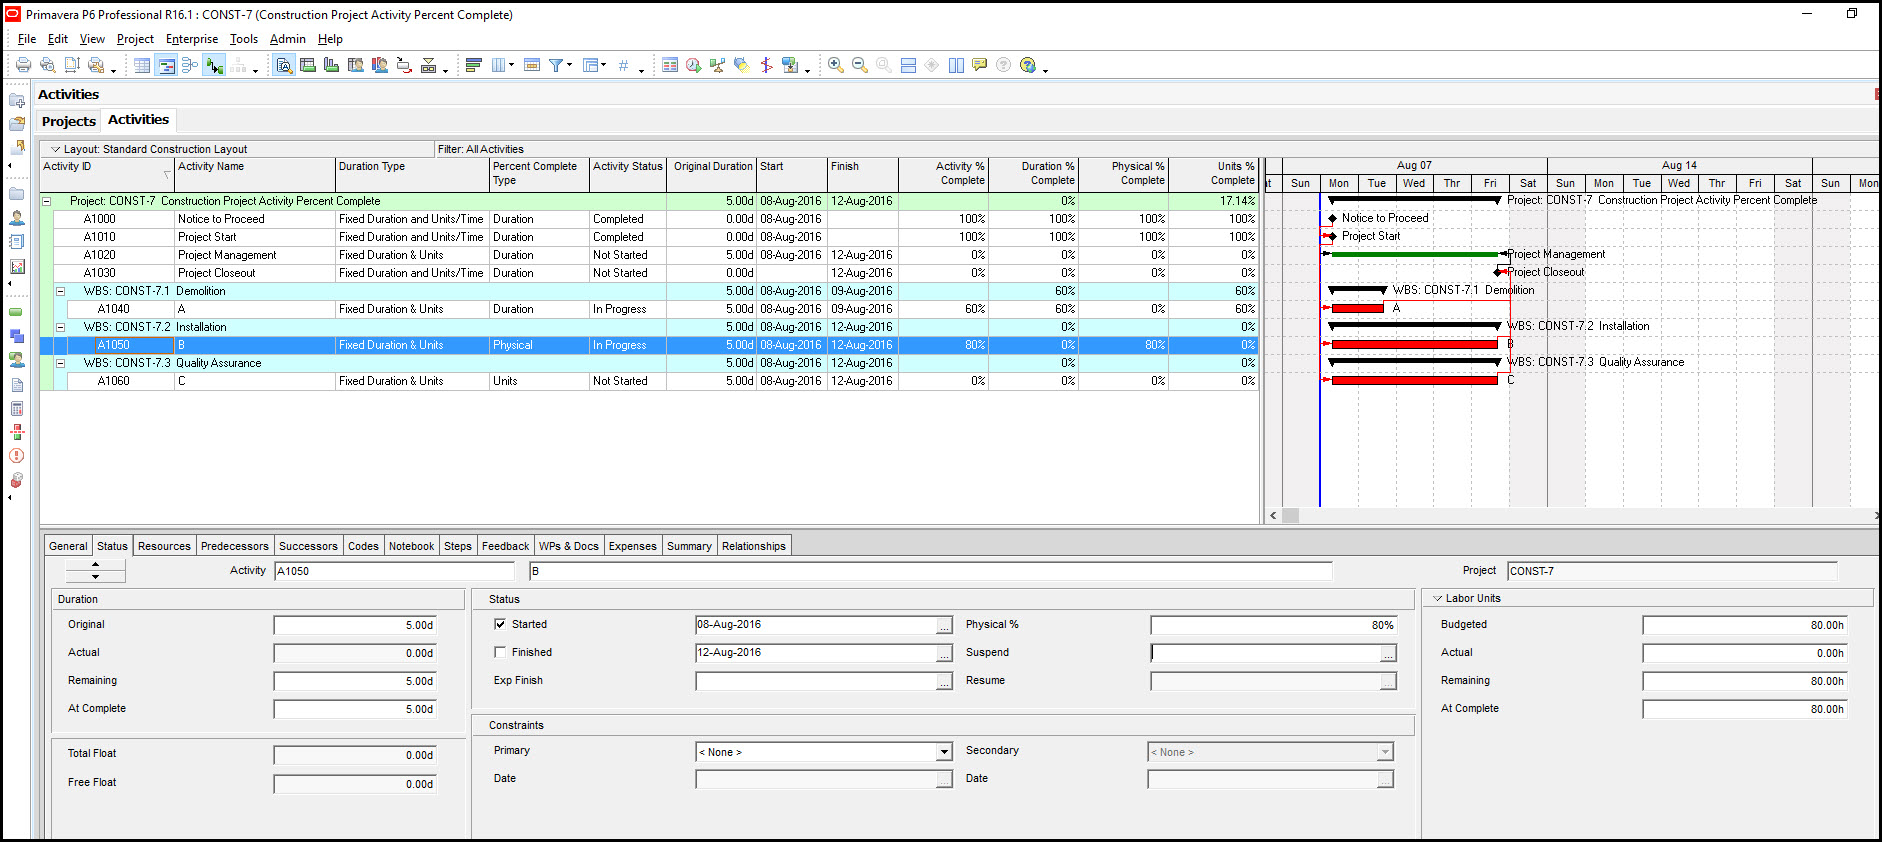Click the Level Resources toolbar icon
The width and height of the screenshot is (1882, 842).
pos(717,65)
